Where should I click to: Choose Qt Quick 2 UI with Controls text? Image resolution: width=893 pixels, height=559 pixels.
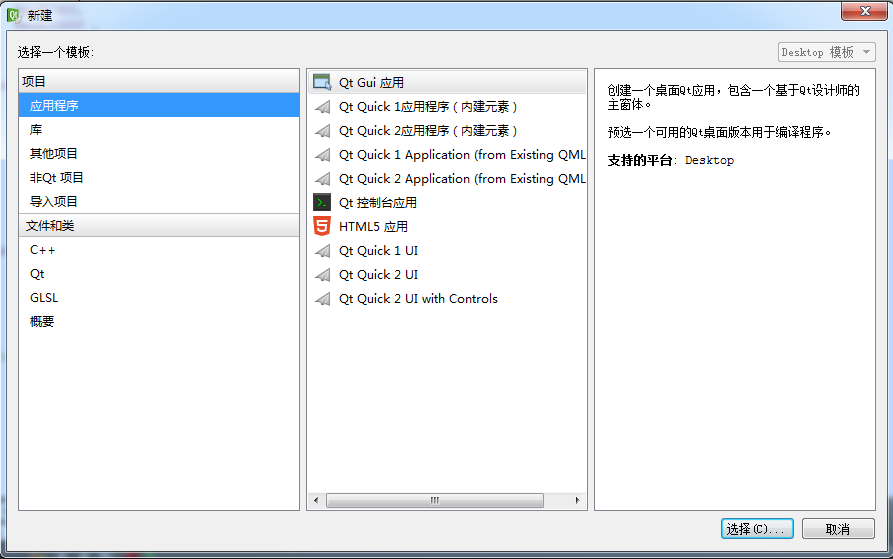click(x=418, y=299)
